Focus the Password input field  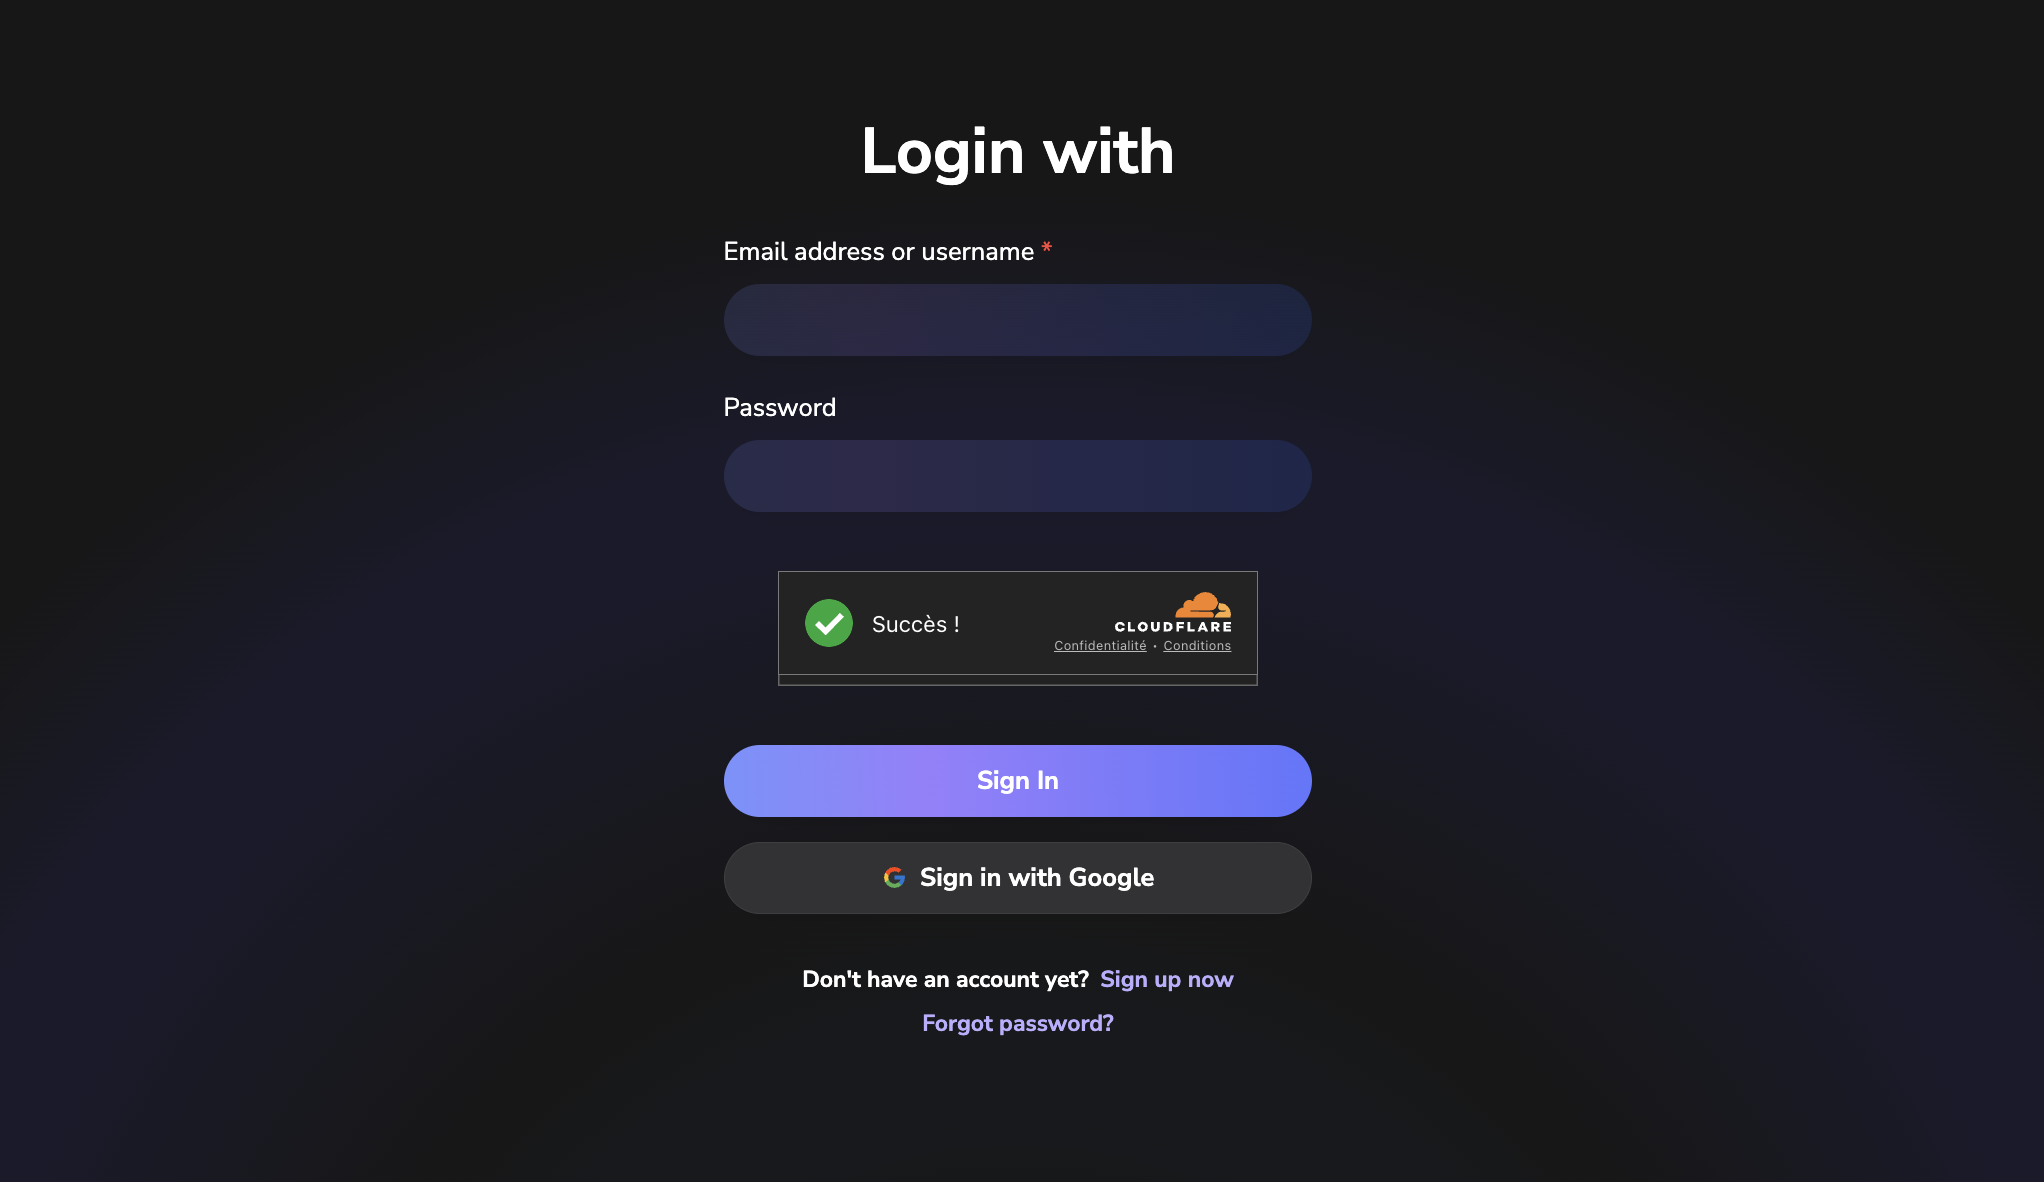coord(1017,476)
